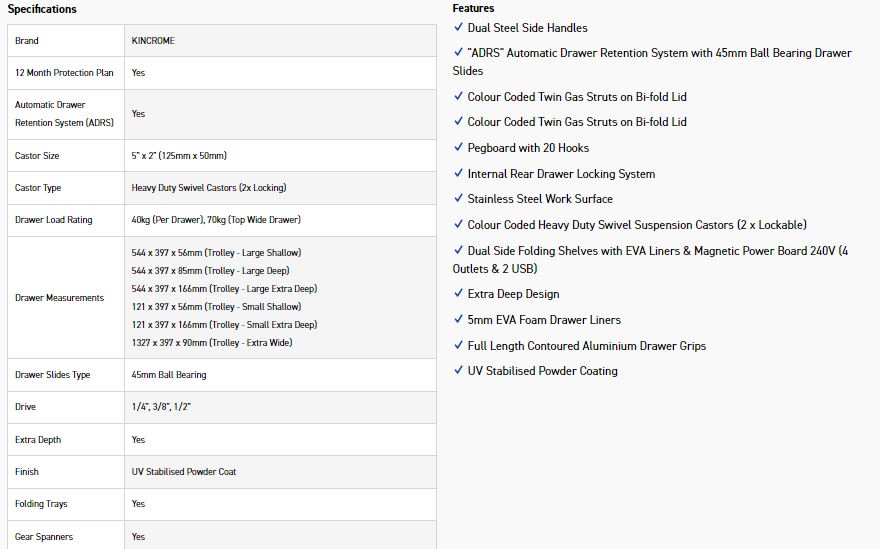This screenshot has width=880, height=549.
Task: Click the 12 Month Protection Plan label
Action: (x=64, y=73)
